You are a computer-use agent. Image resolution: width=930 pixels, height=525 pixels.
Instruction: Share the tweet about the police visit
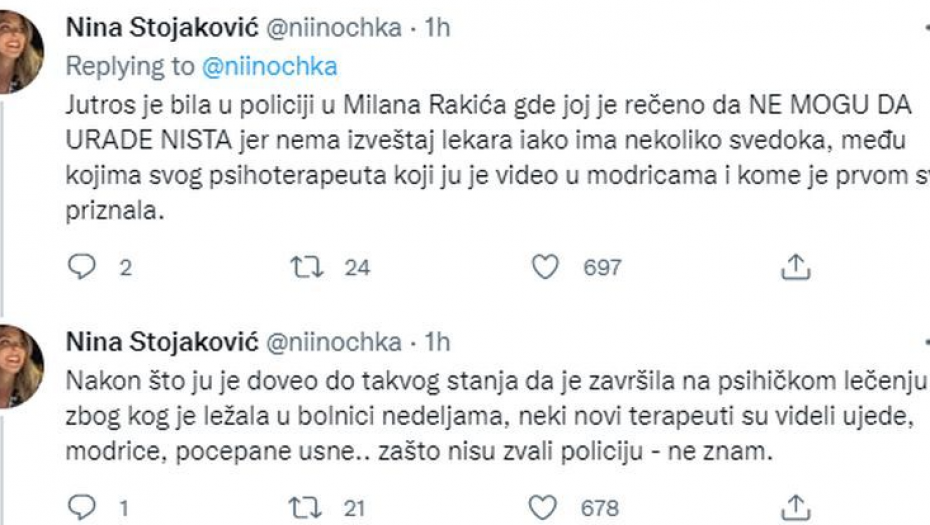point(793,267)
